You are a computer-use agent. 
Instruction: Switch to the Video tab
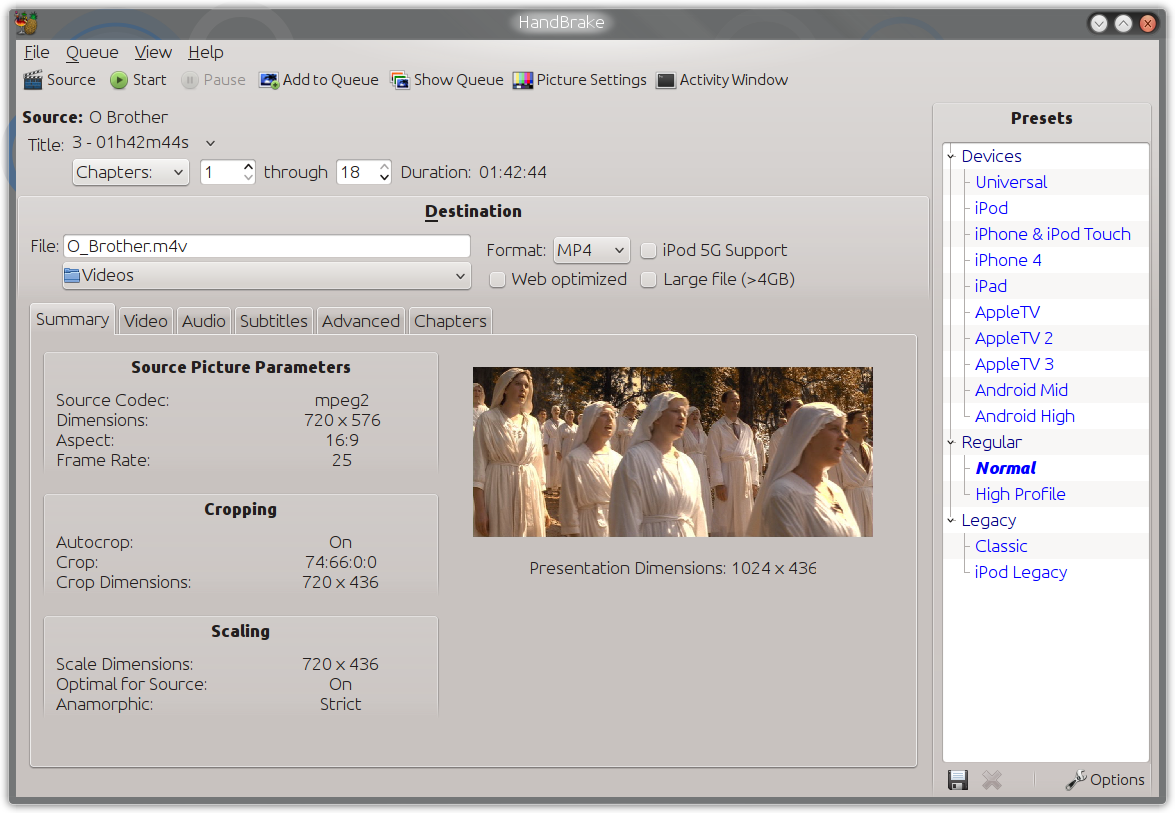tap(145, 321)
